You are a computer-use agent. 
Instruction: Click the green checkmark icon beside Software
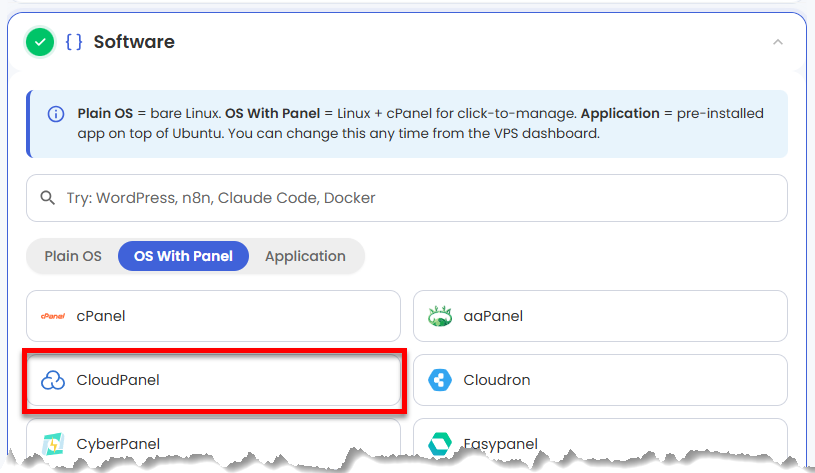(x=40, y=42)
